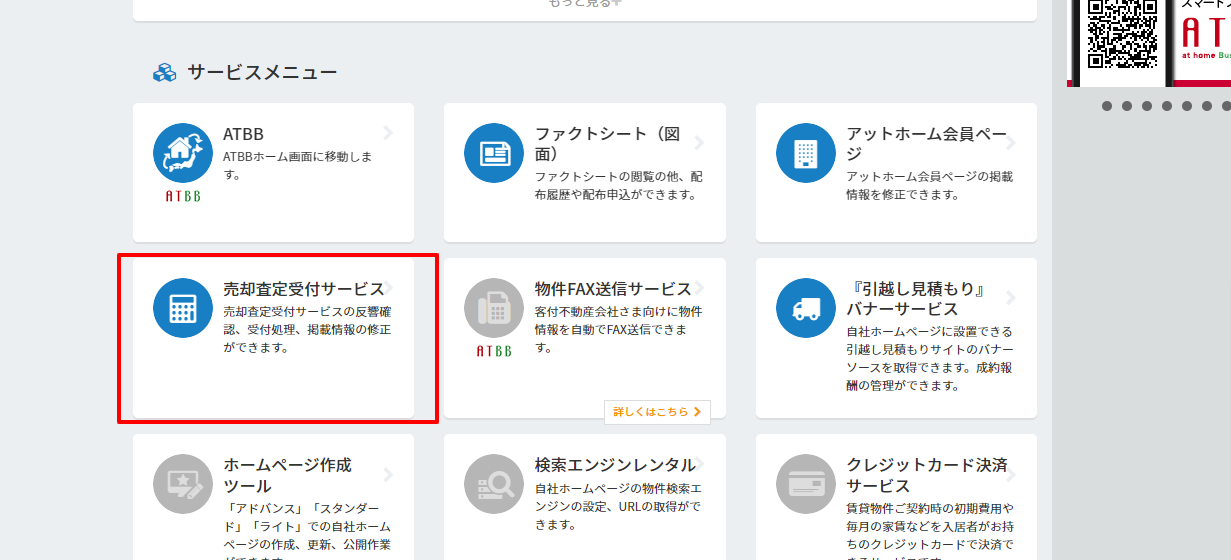Click the ATBB logo under the fax icon
This screenshot has height=560, width=1231.
494,351
